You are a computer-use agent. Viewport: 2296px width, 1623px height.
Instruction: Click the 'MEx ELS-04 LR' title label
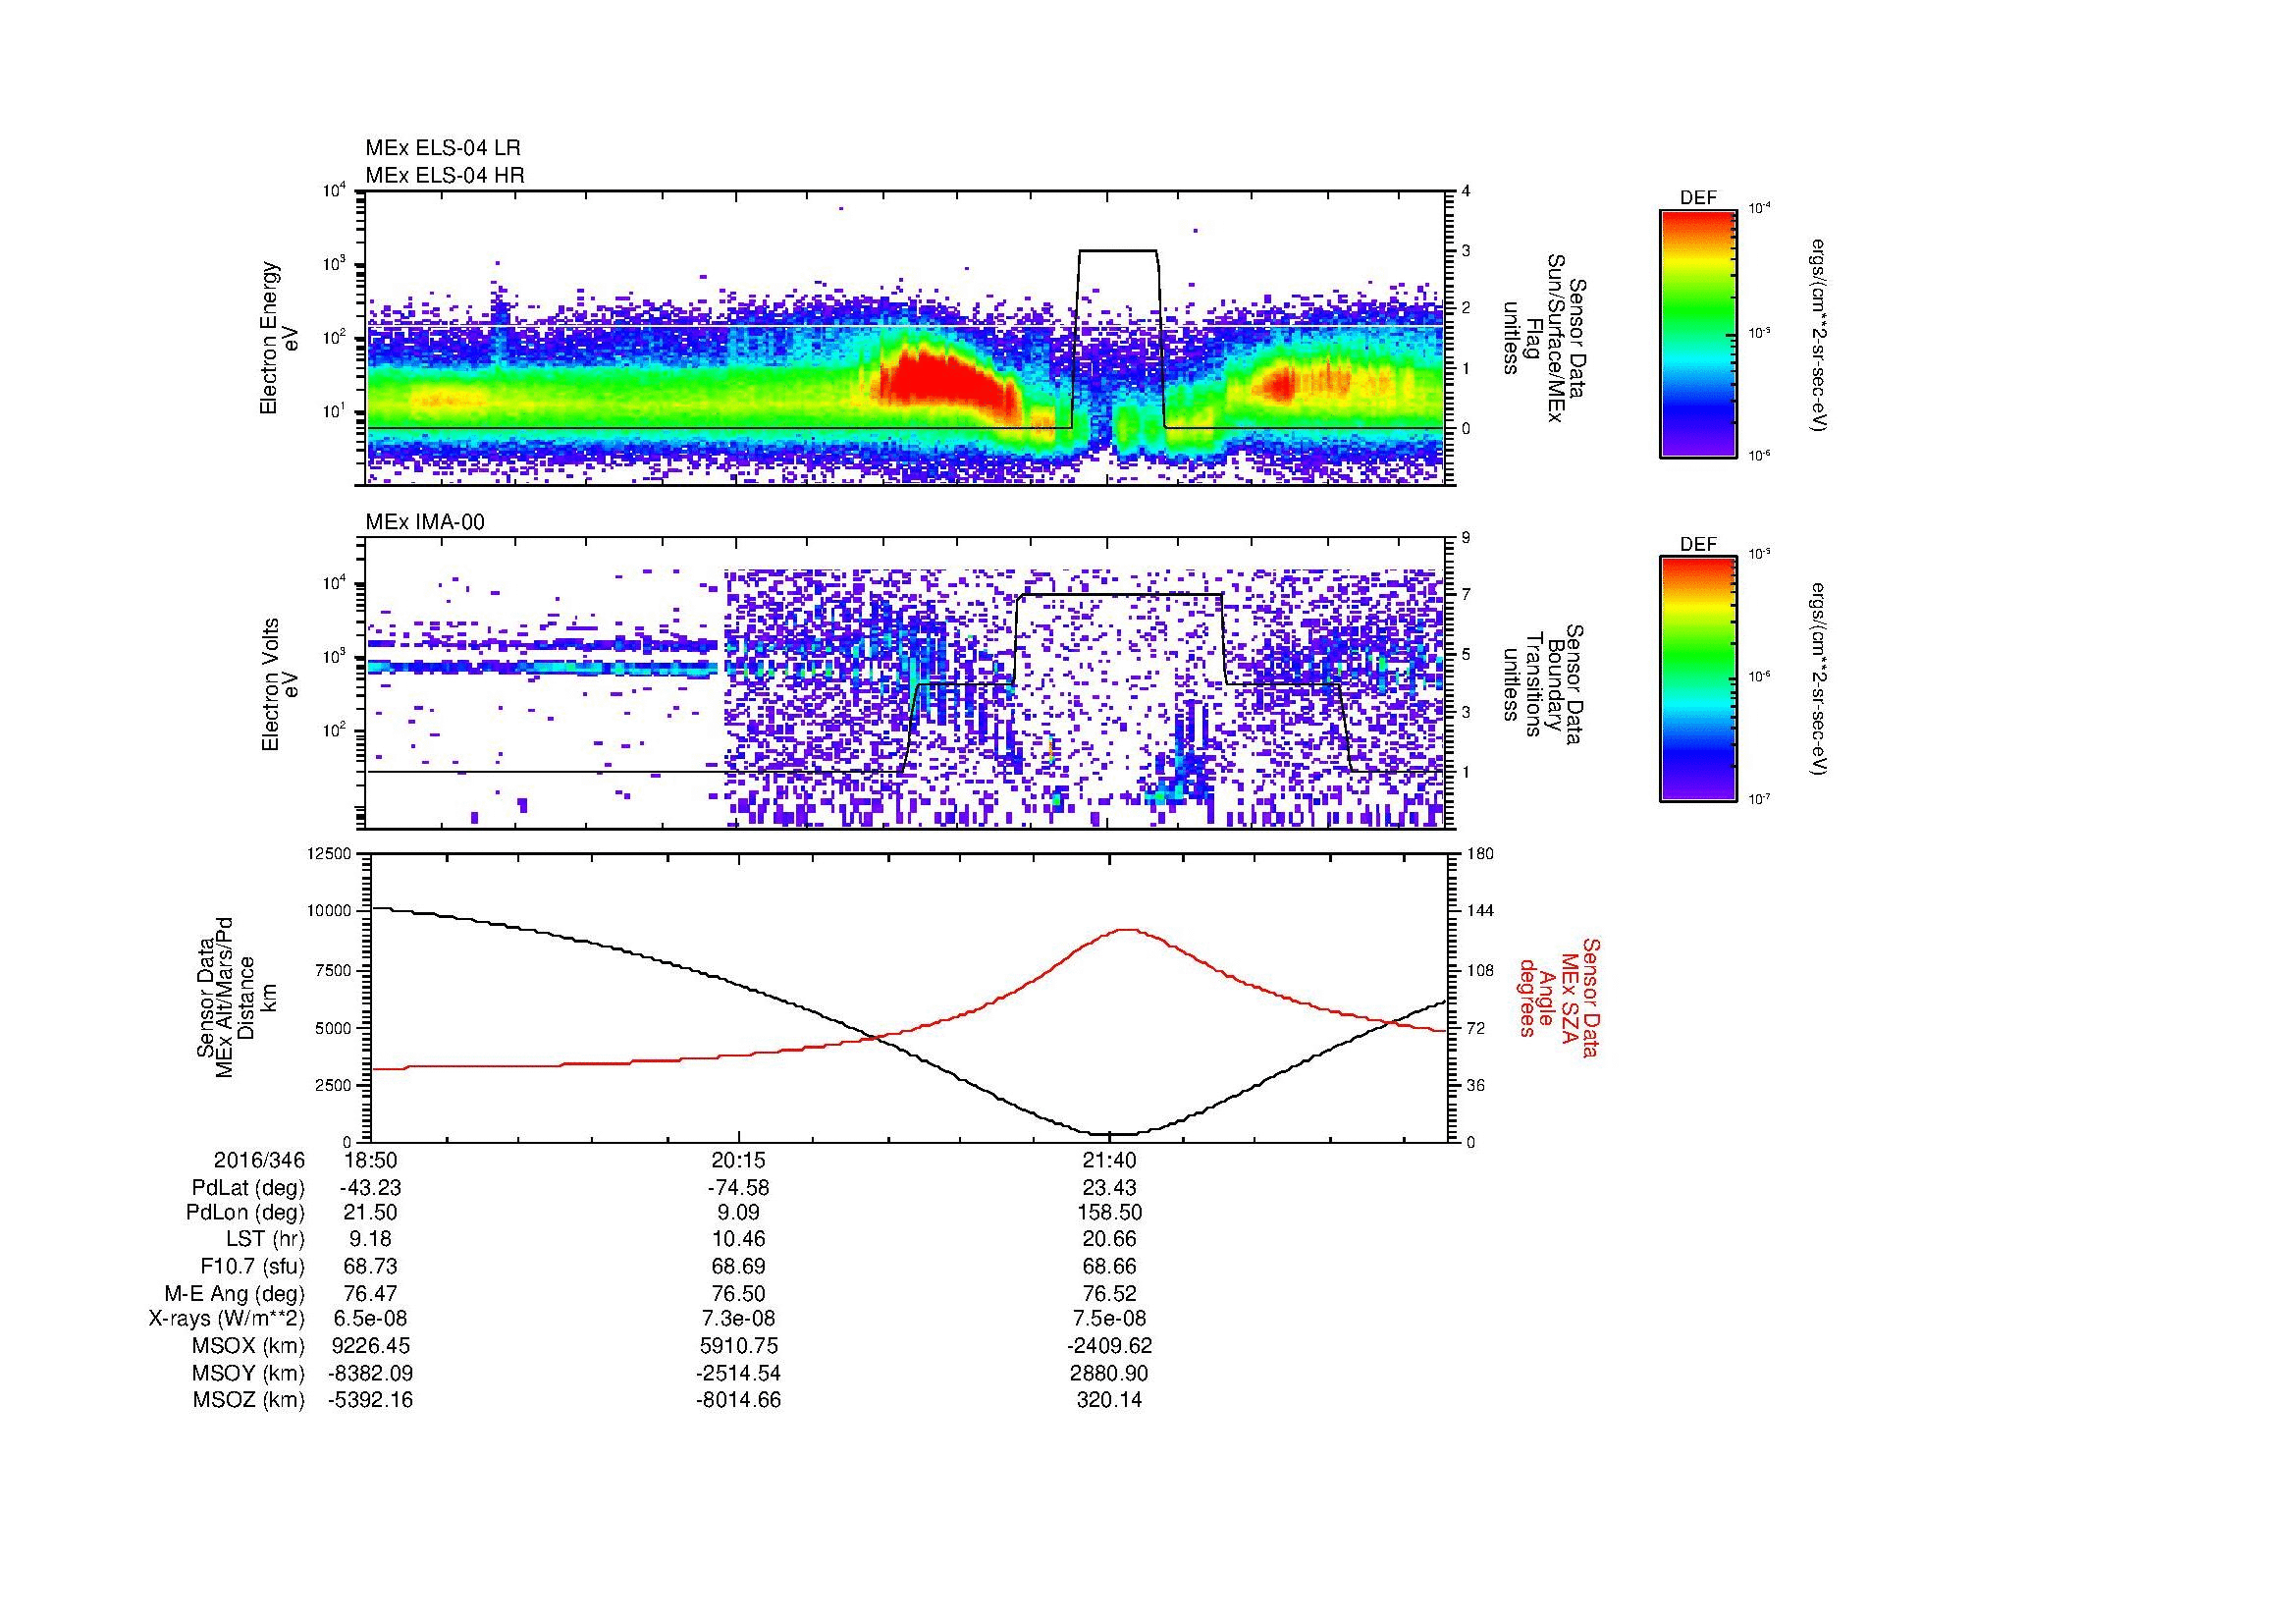[443, 148]
